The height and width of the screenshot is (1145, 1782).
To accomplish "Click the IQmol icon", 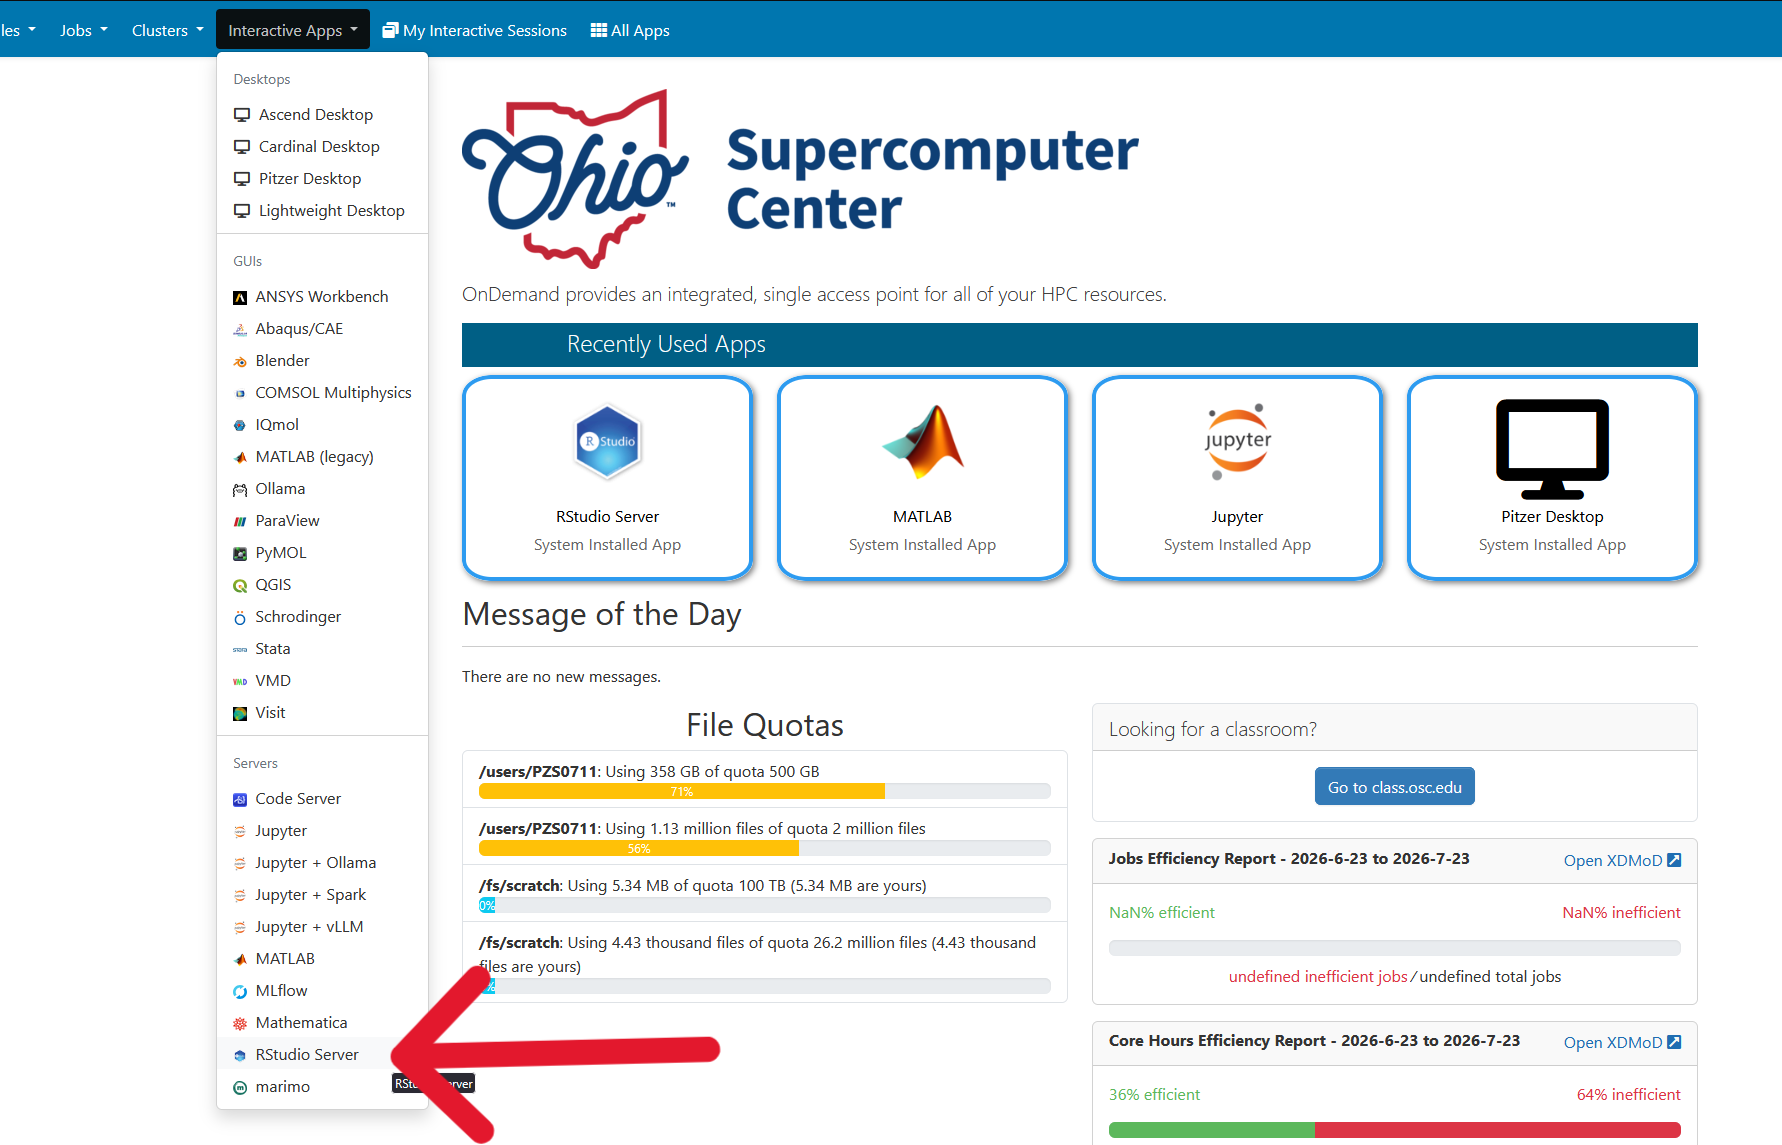I will pyautogui.click(x=240, y=425).
